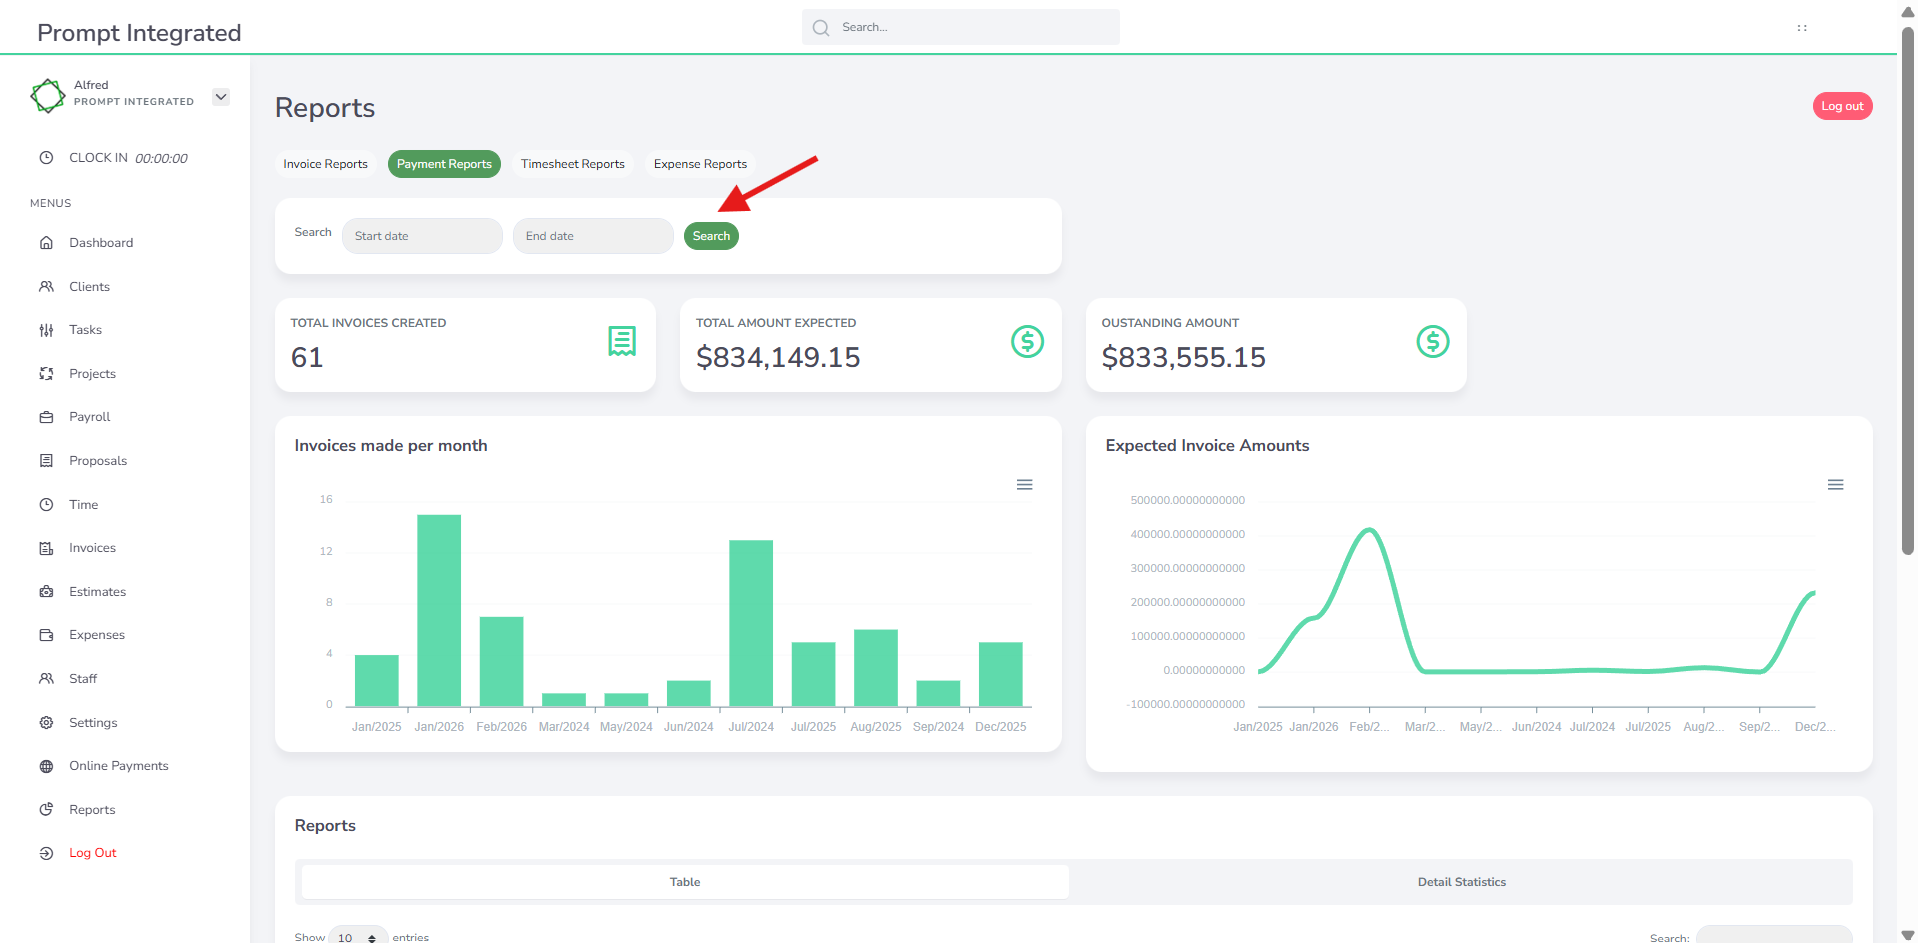
Task: Open Payroll briefcase icon
Action: tap(46, 417)
